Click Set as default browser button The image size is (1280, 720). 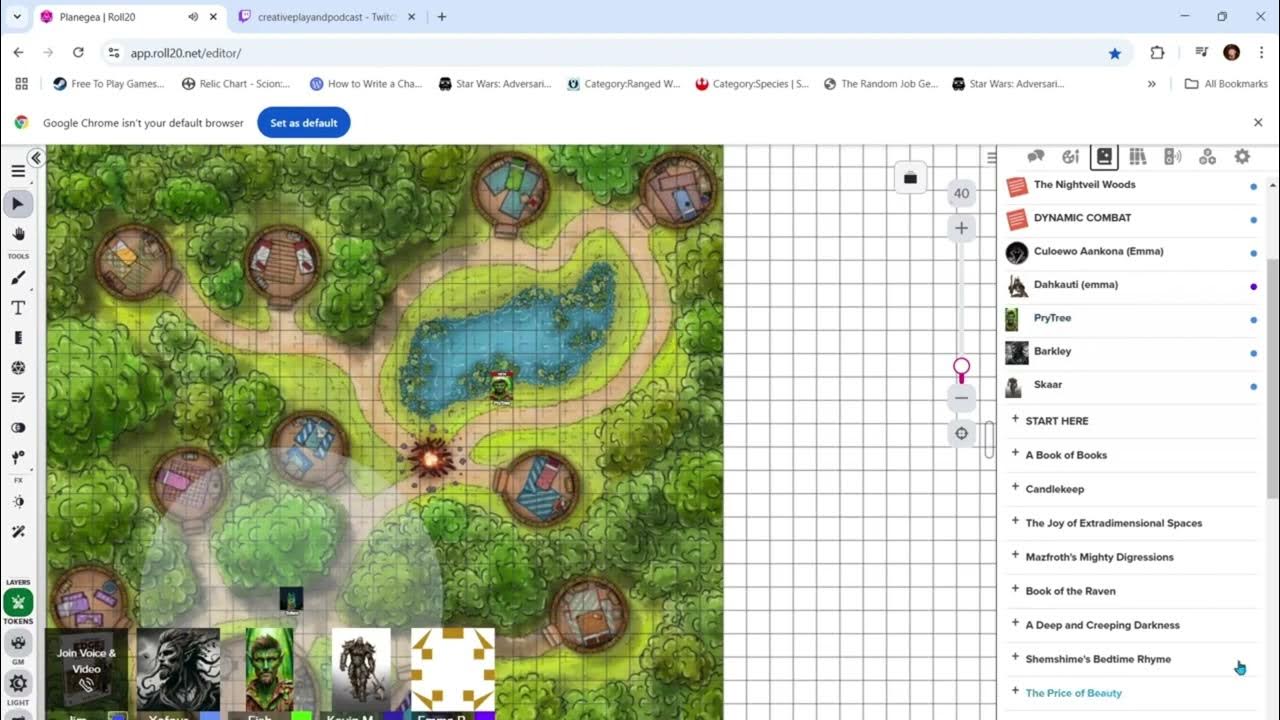[304, 123]
